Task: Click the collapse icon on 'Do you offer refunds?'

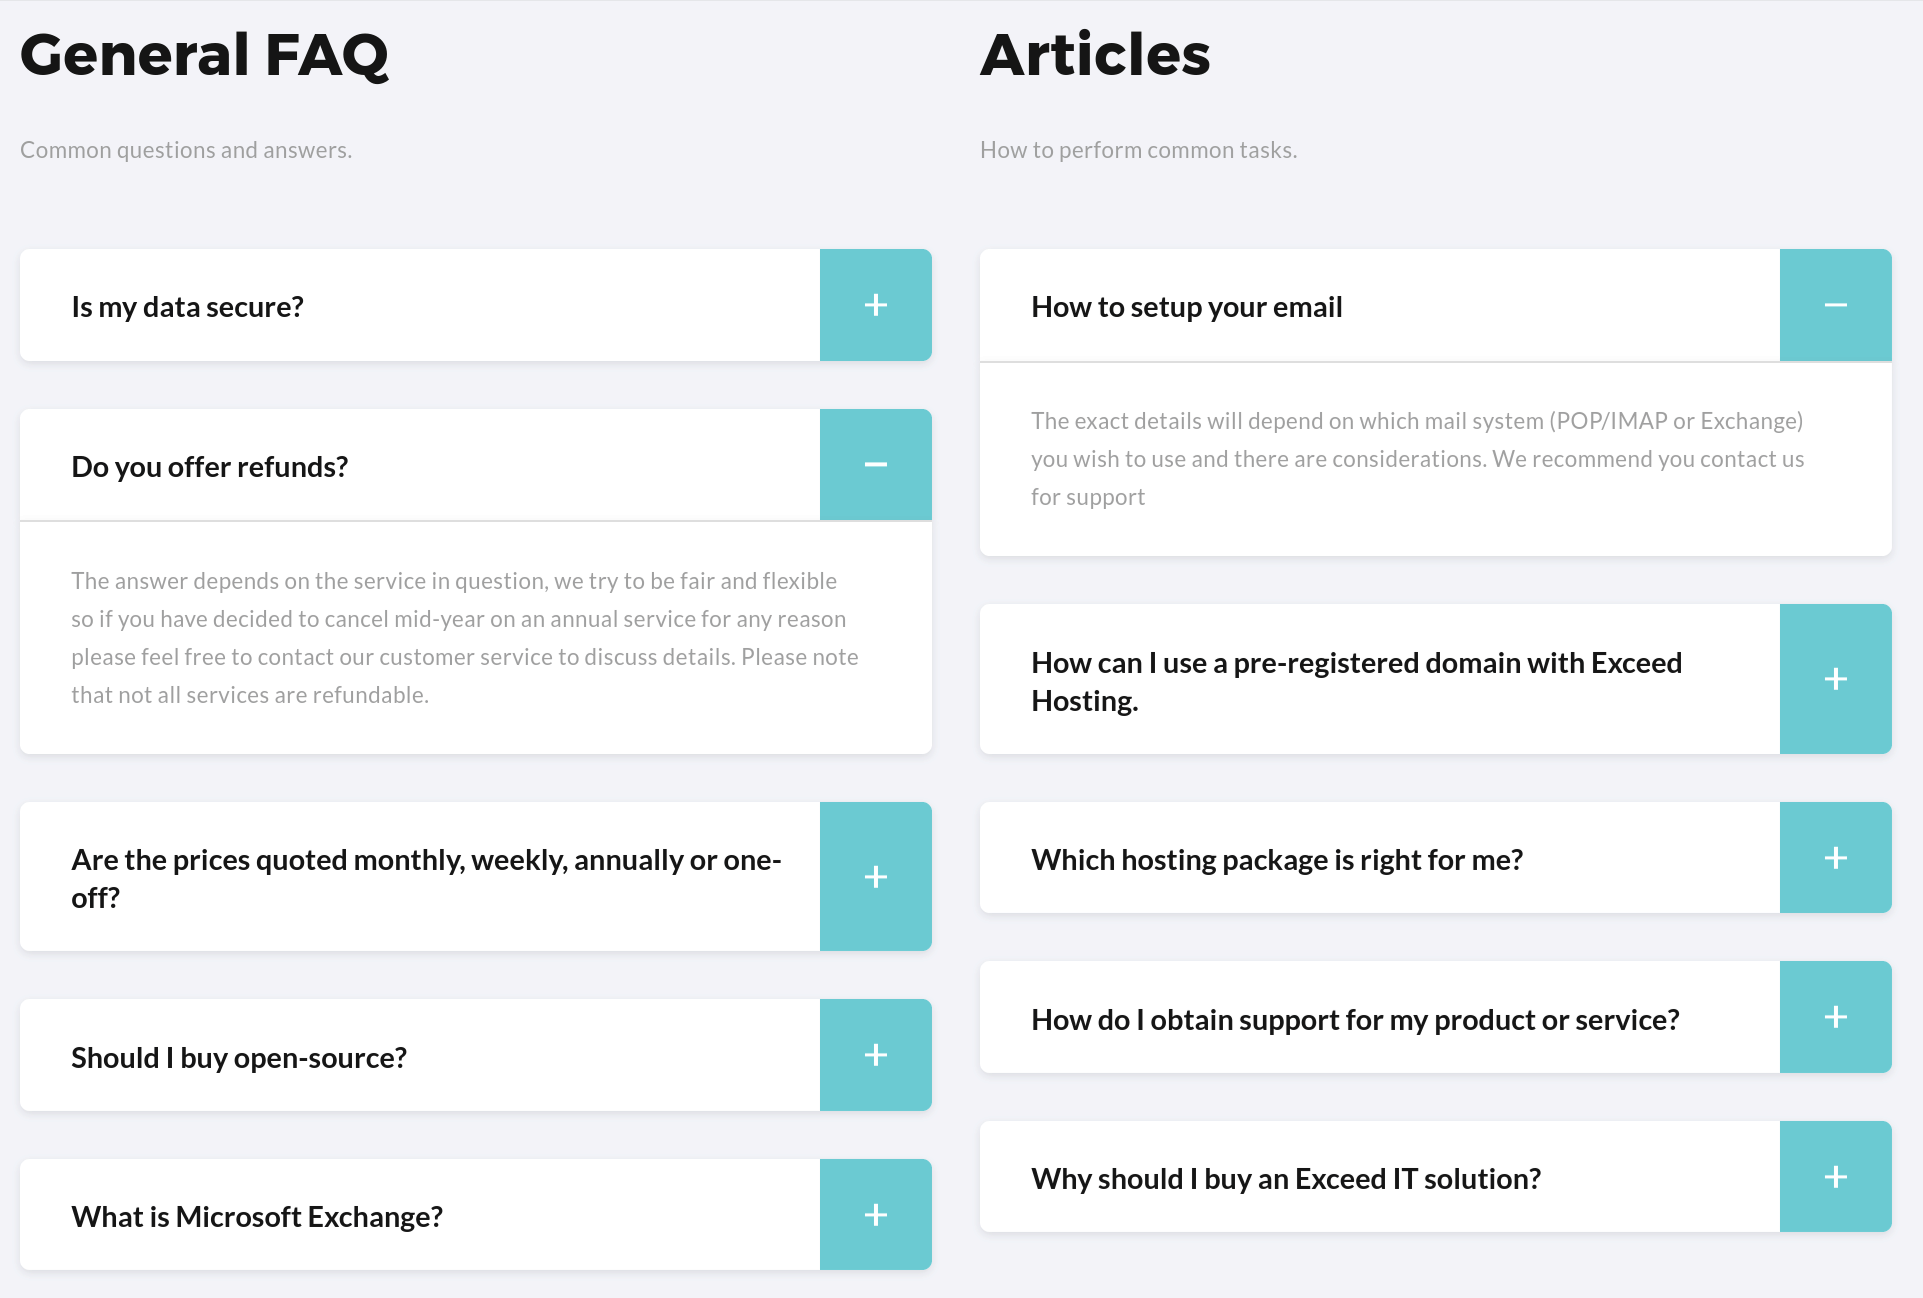Action: click(x=875, y=464)
